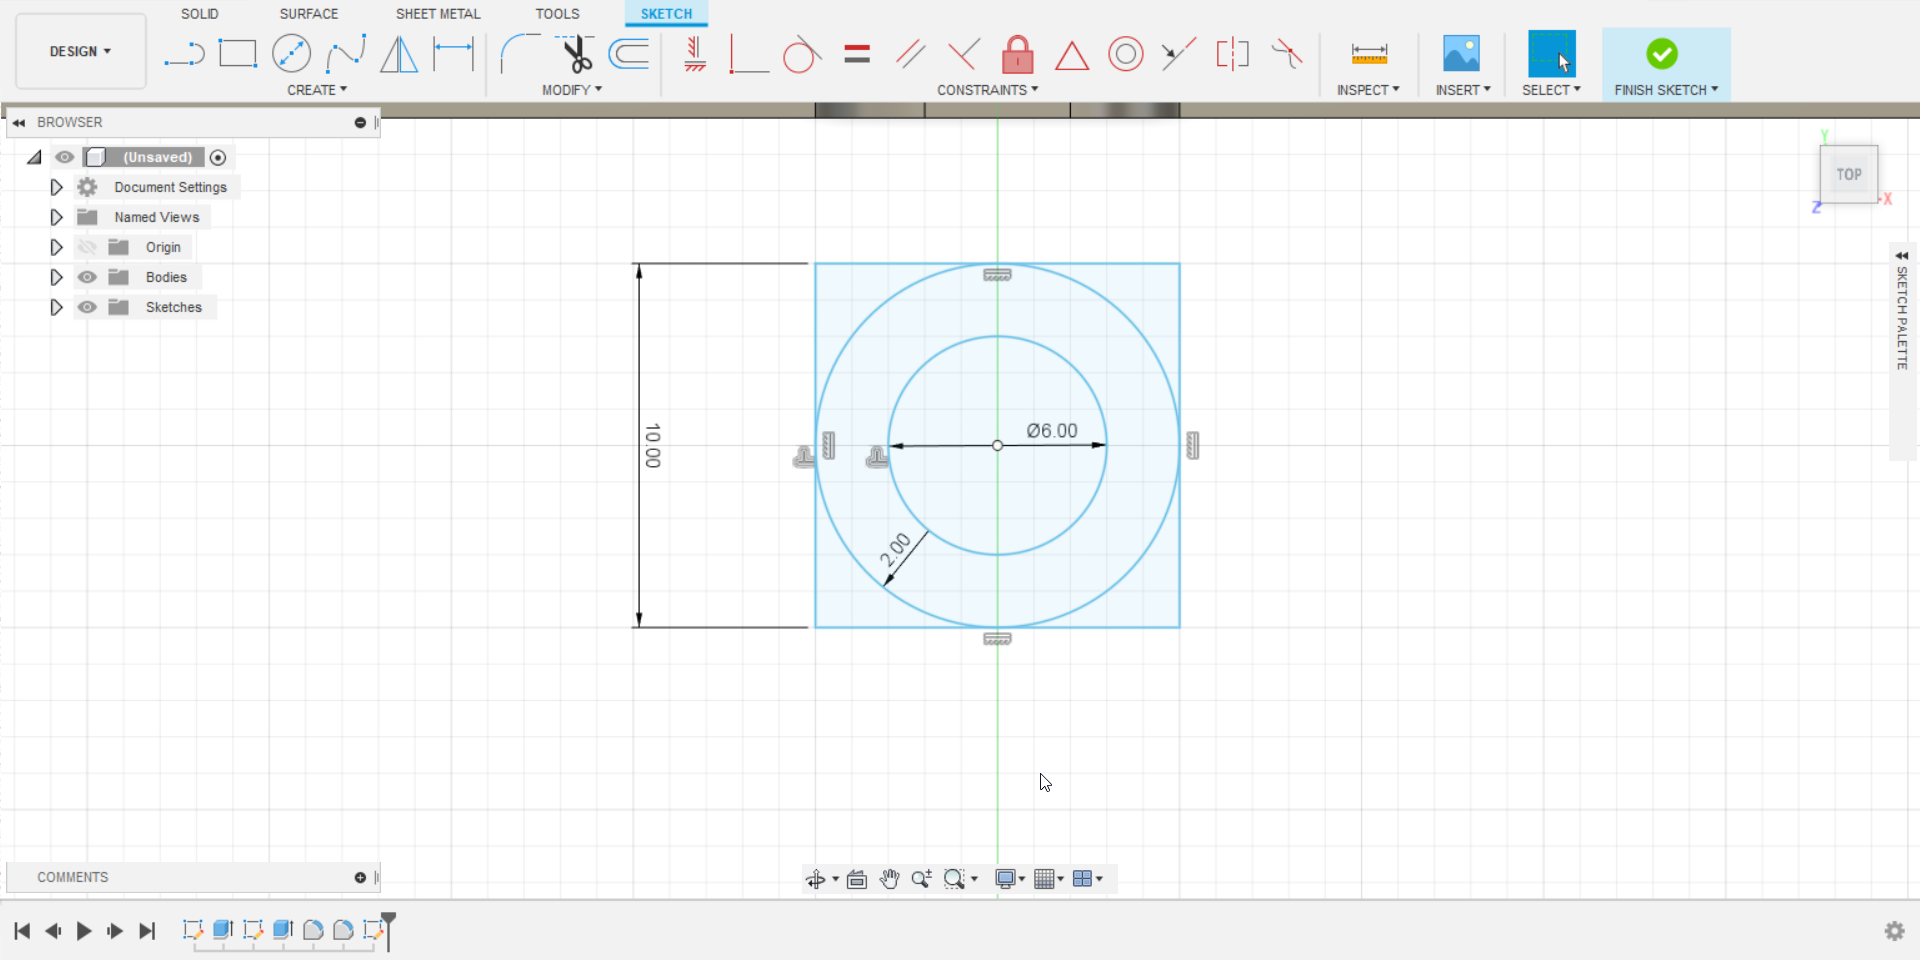1922x960 pixels.
Task: Switch to the TOOLS tab
Action: pos(557,14)
